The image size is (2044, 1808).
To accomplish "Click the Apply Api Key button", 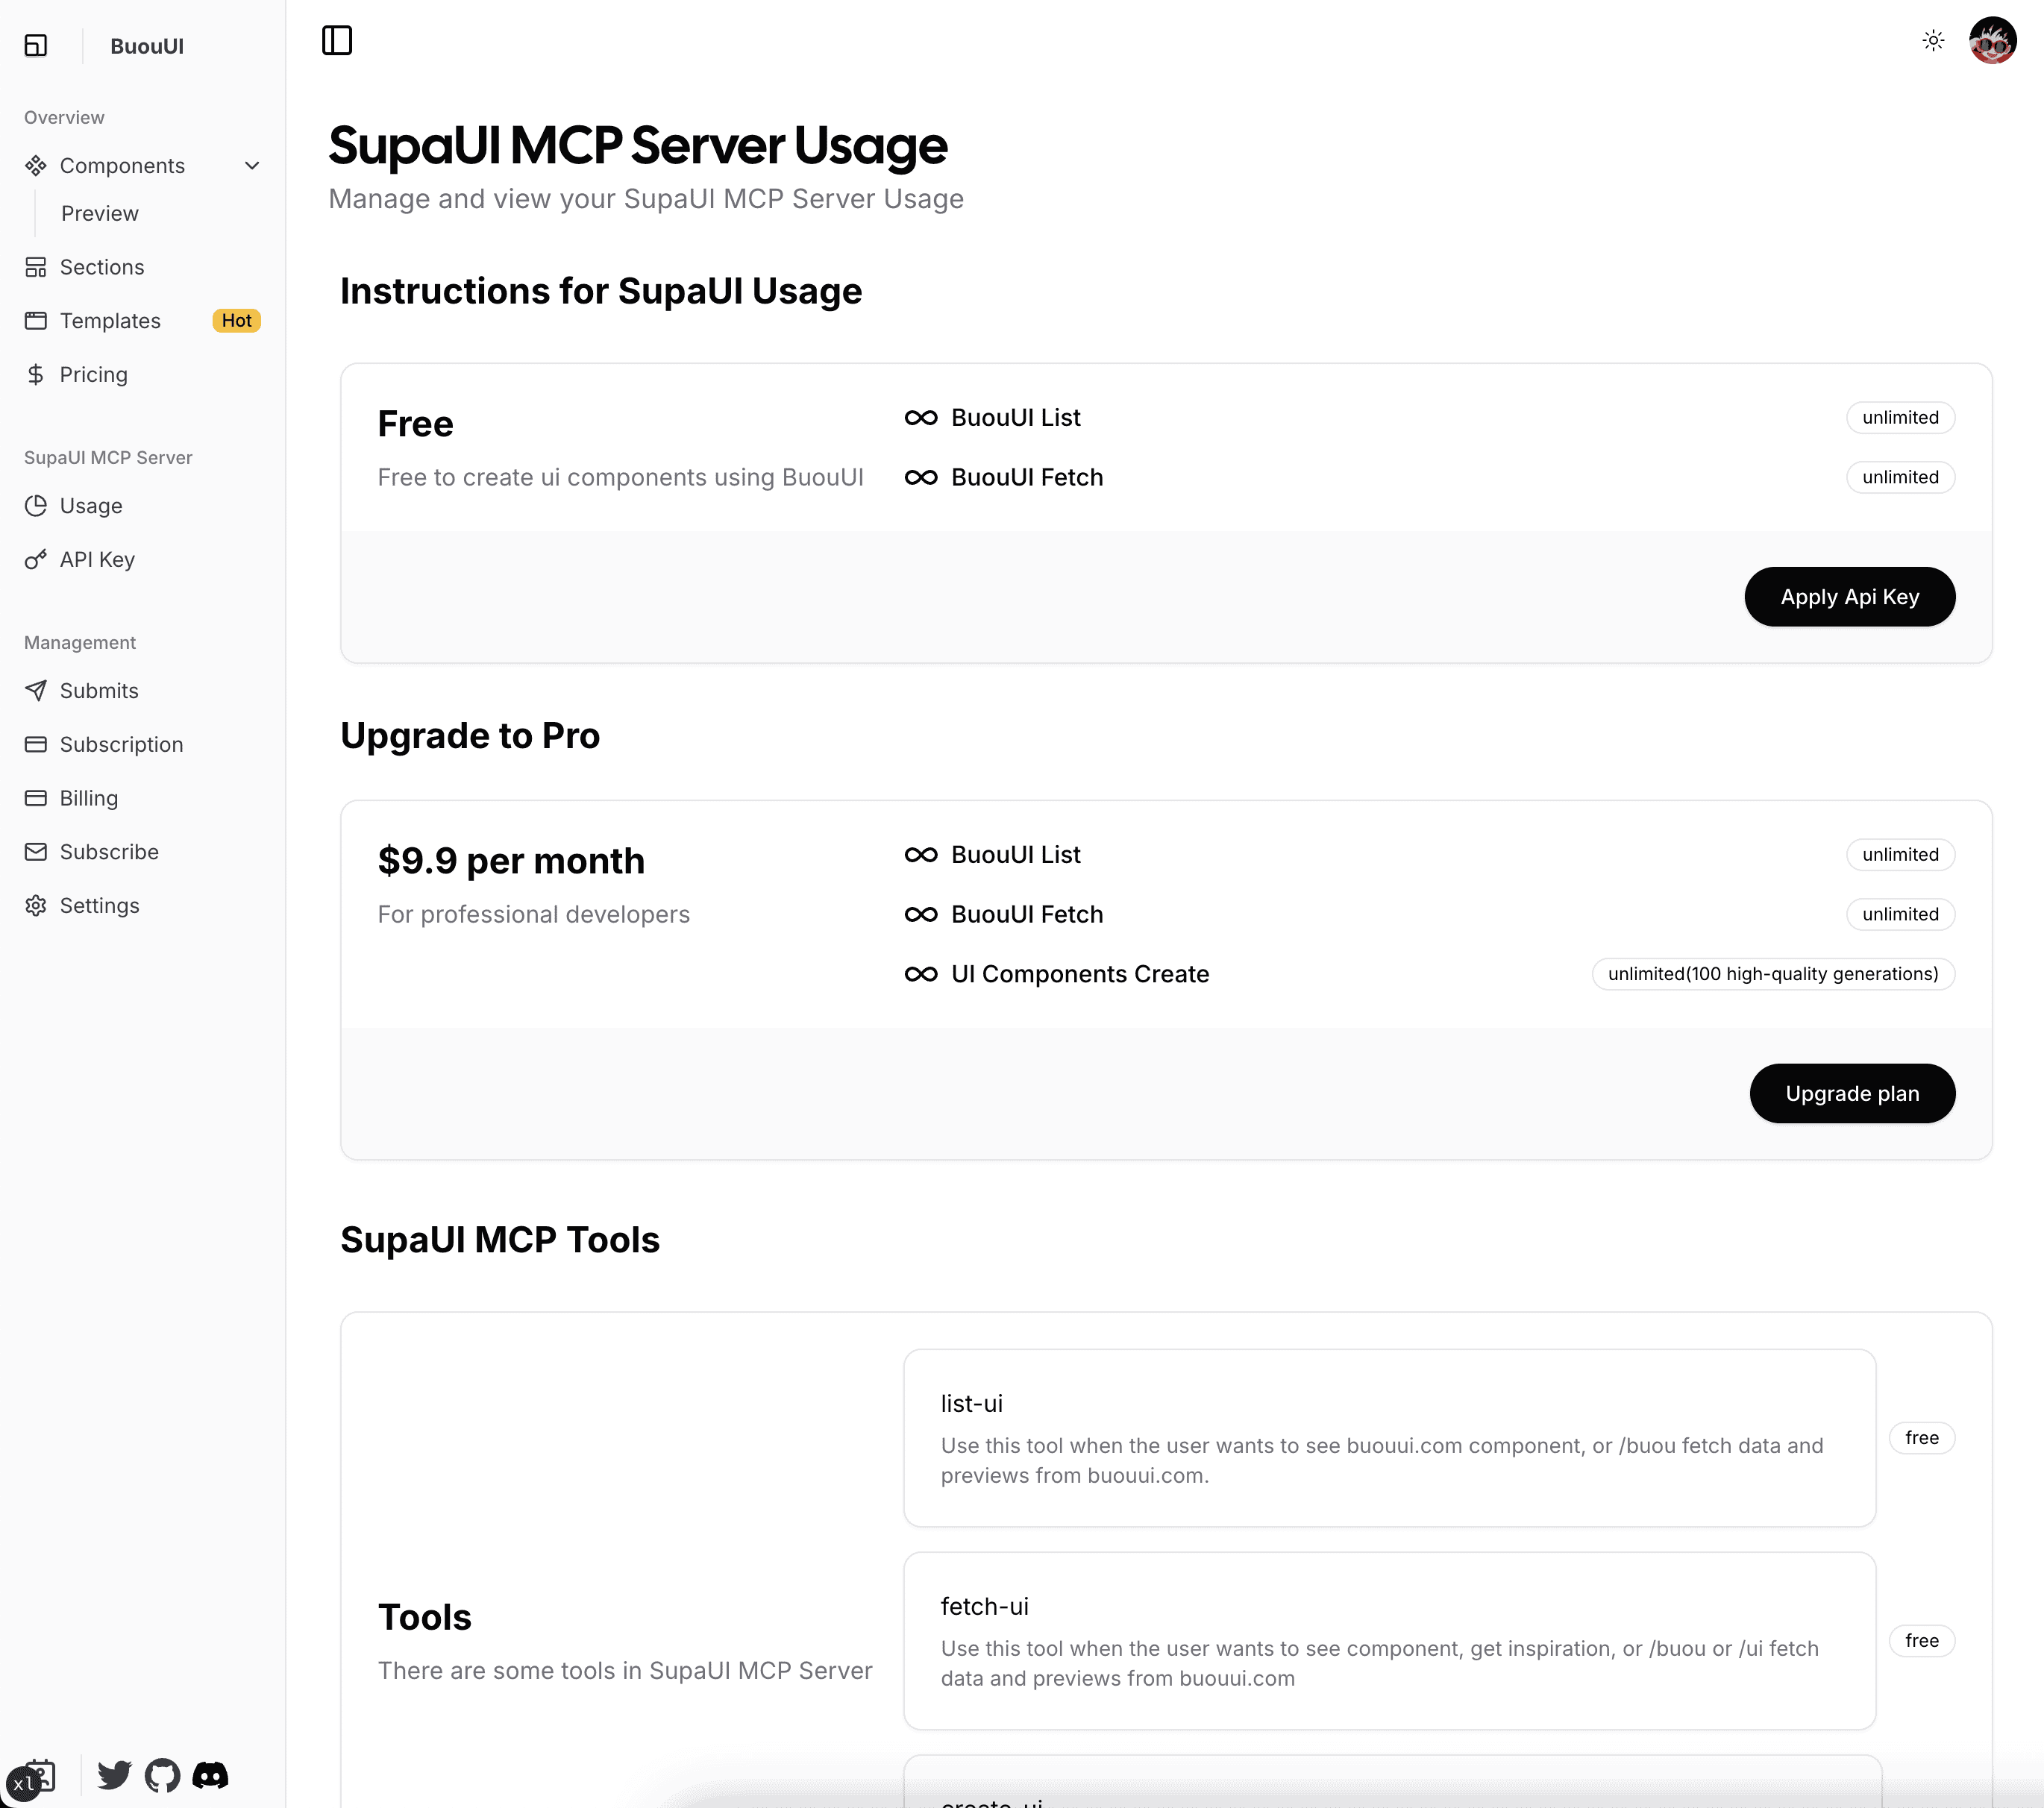I will pos(1849,596).
